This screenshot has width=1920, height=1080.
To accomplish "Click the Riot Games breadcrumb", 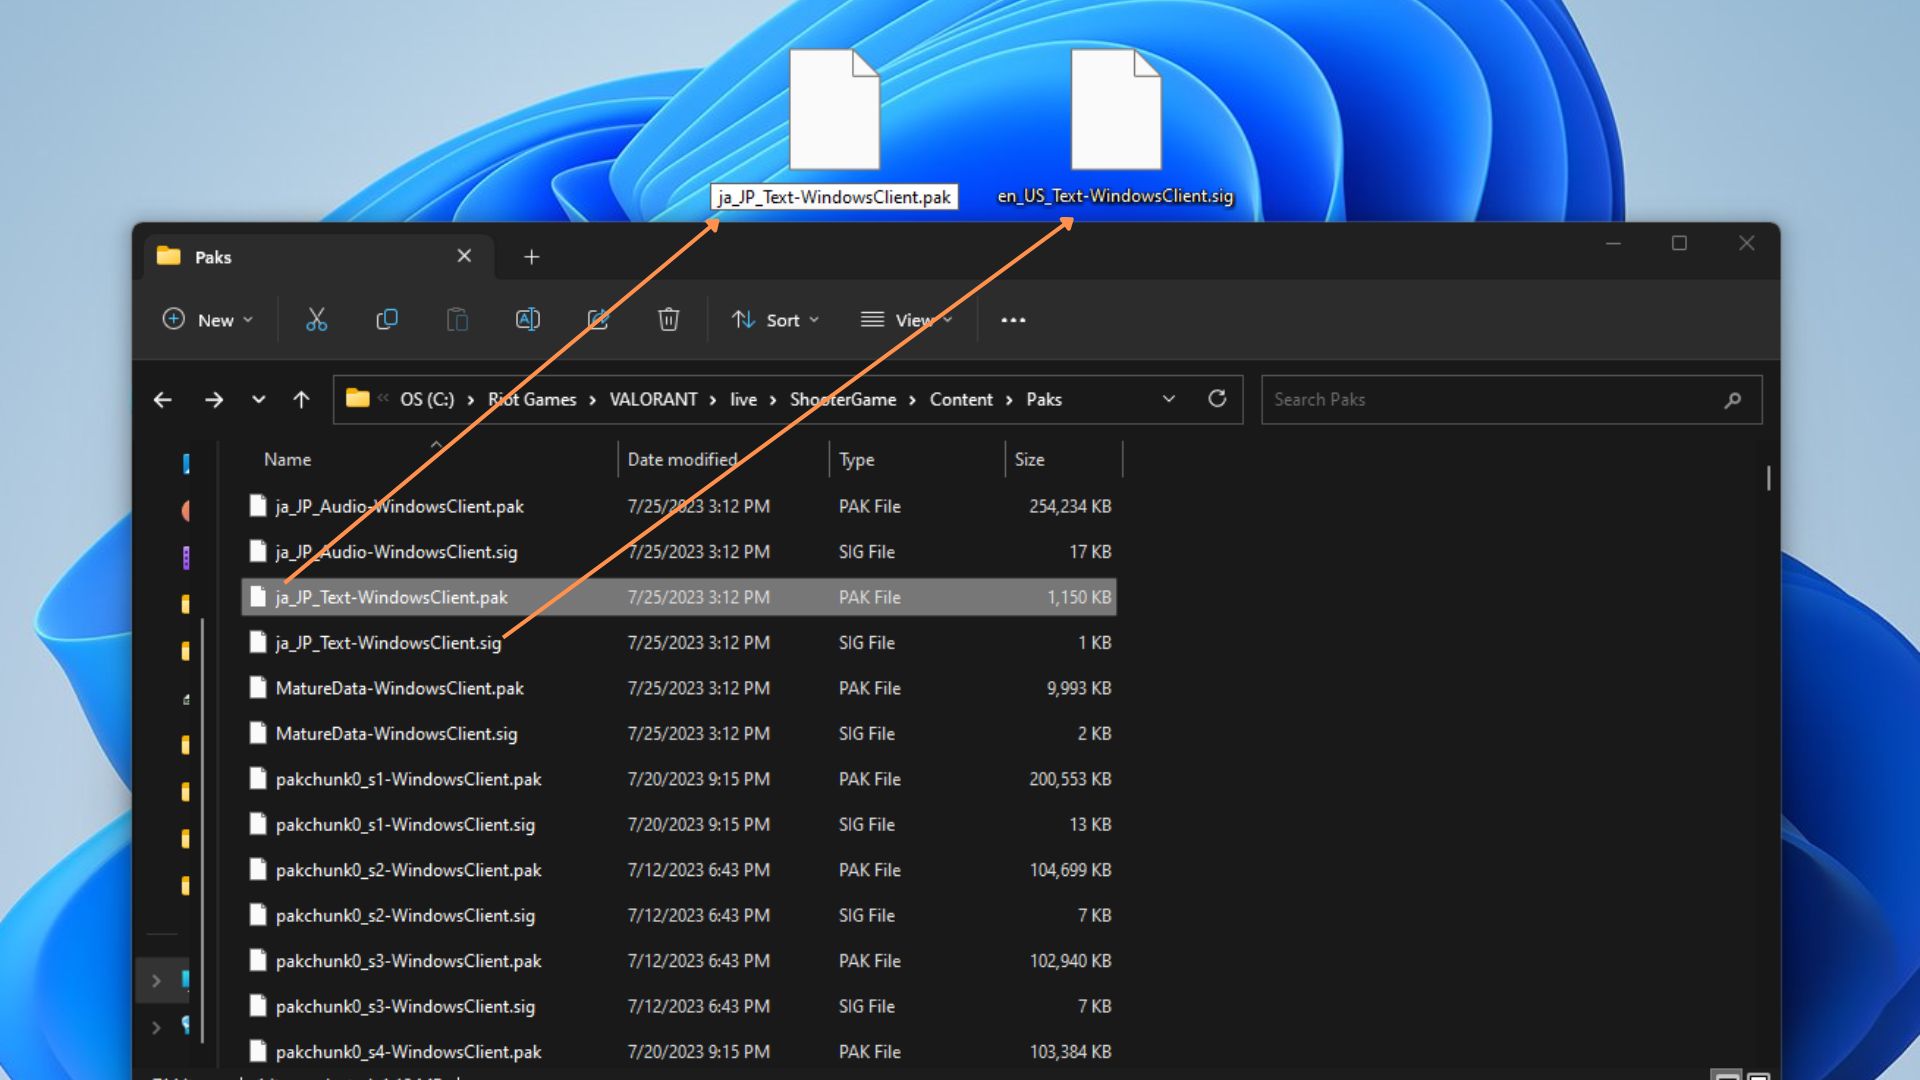I will pos(532,399).
